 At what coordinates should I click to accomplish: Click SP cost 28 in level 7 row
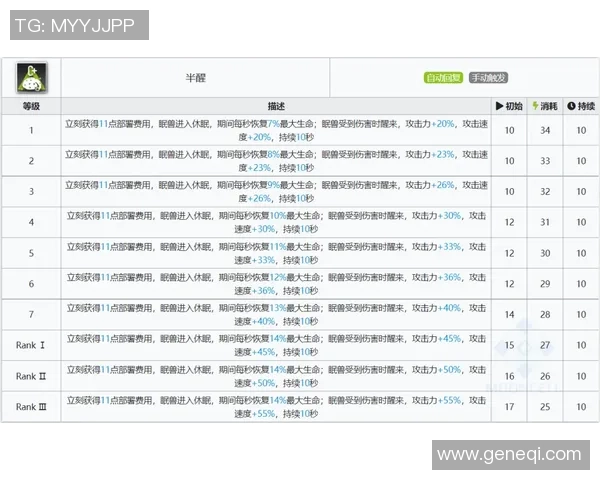(x=545, y=314)
